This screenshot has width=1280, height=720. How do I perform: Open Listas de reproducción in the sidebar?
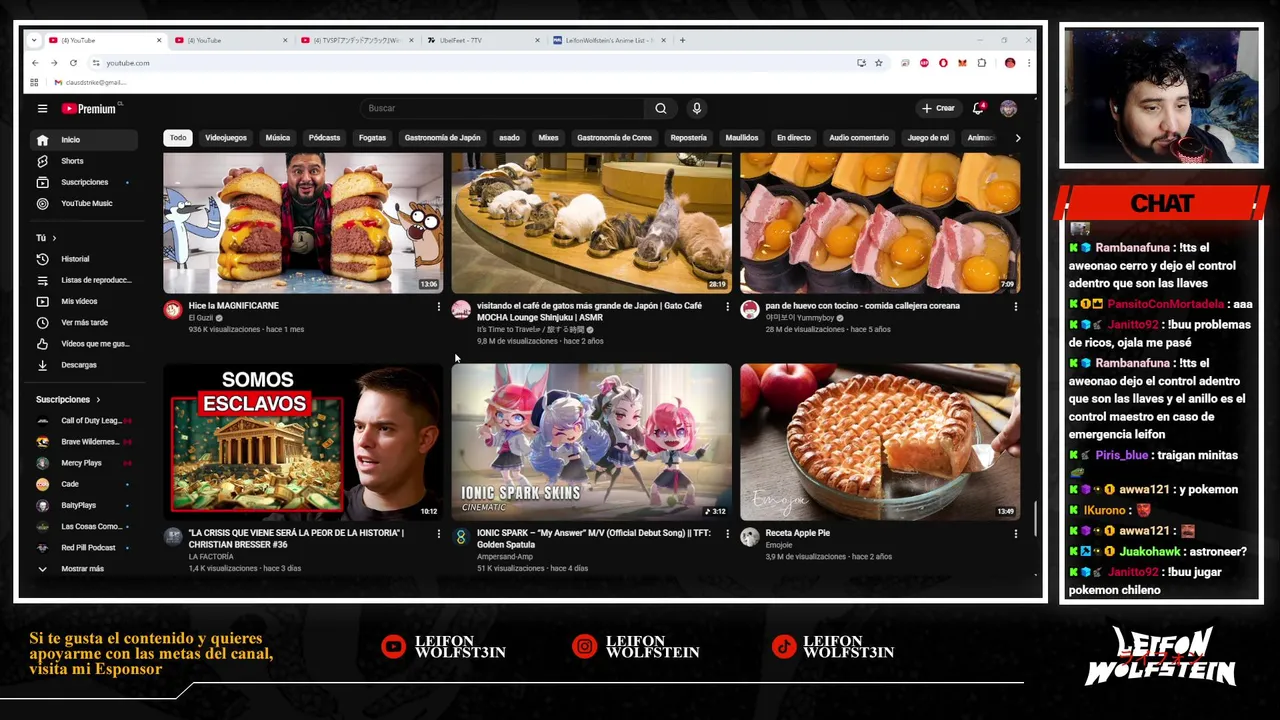coord(84,280)
